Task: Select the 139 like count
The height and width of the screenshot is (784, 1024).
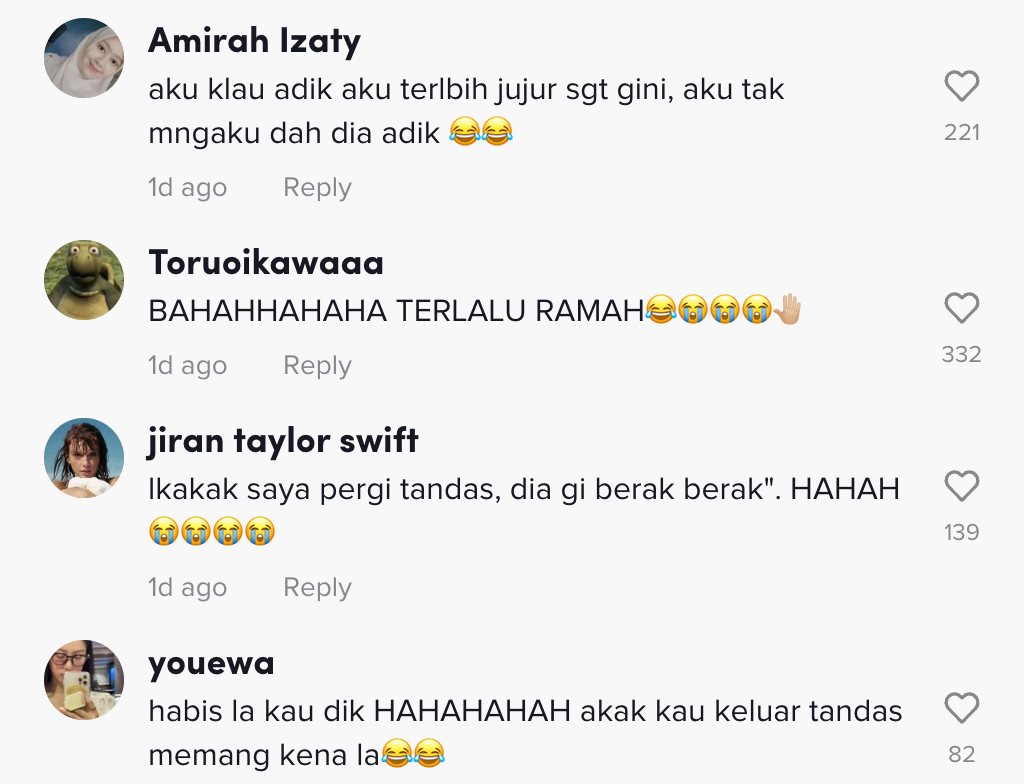Action: [961, 532]
